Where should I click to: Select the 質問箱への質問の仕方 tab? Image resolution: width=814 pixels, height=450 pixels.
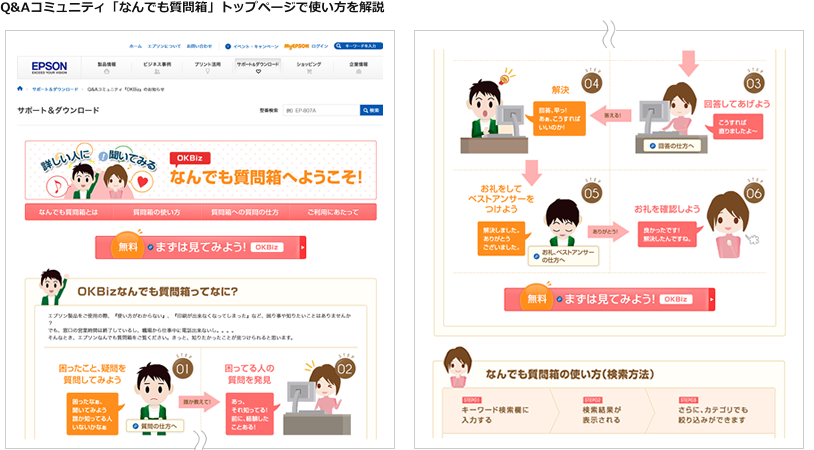tap(245, 212)
